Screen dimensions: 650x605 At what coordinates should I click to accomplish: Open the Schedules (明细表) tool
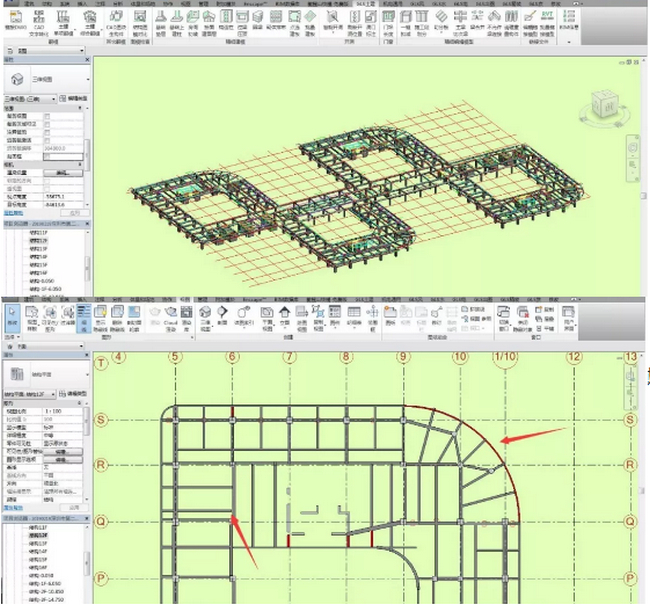tap(354, 316)
